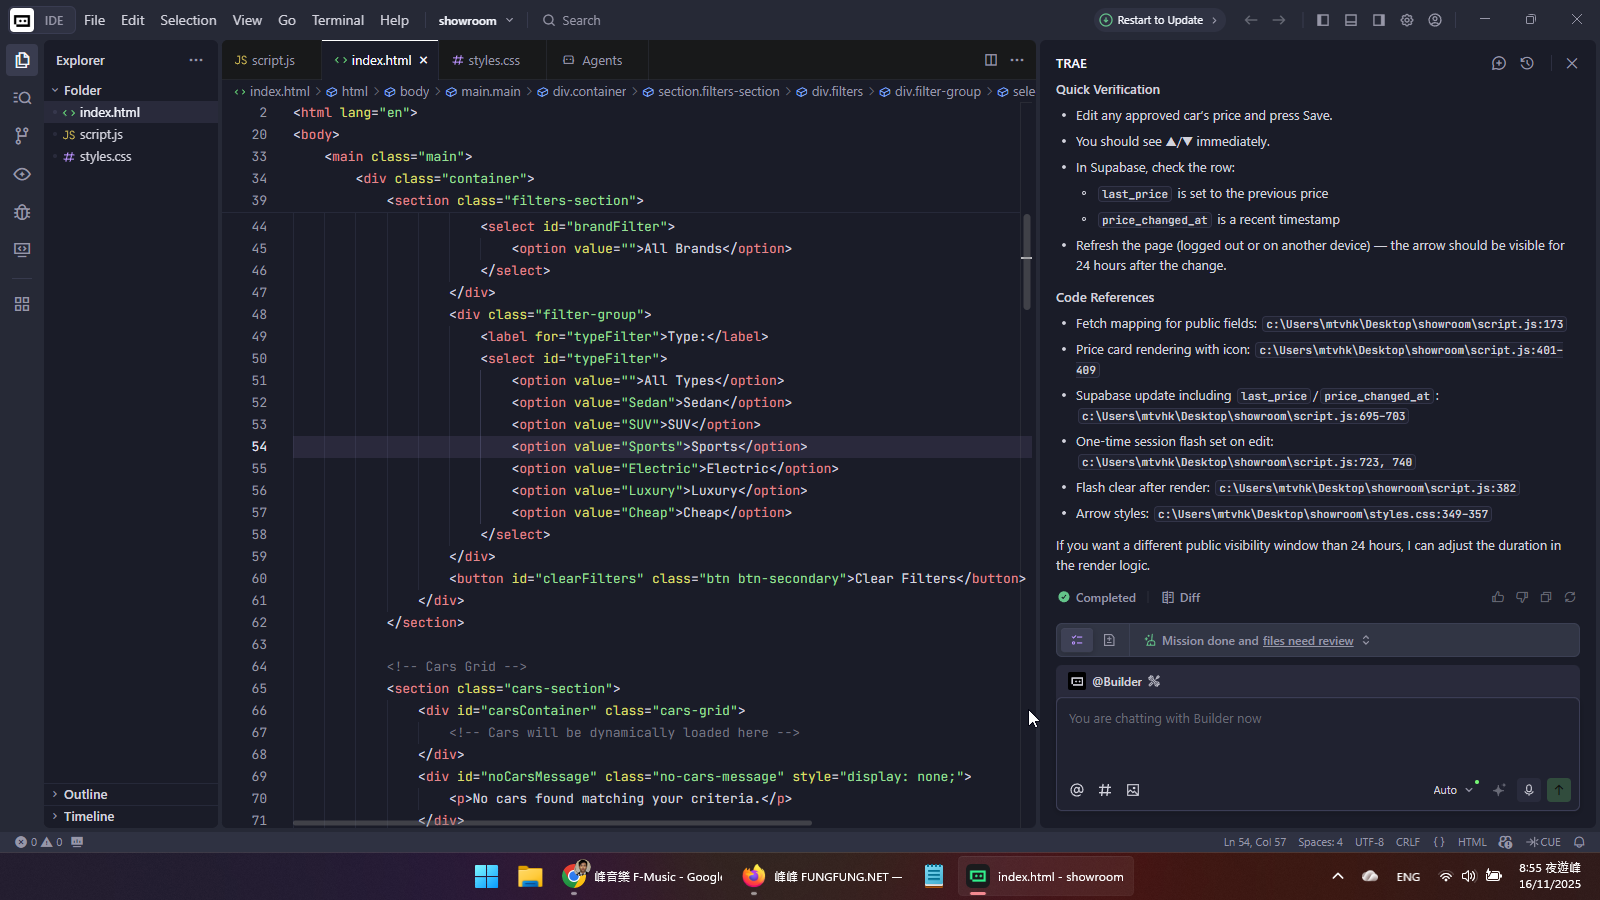This screenshot has height=900, width=1600.
Task: Open the Search panel in sidebar
Action: tap(22, 98)
